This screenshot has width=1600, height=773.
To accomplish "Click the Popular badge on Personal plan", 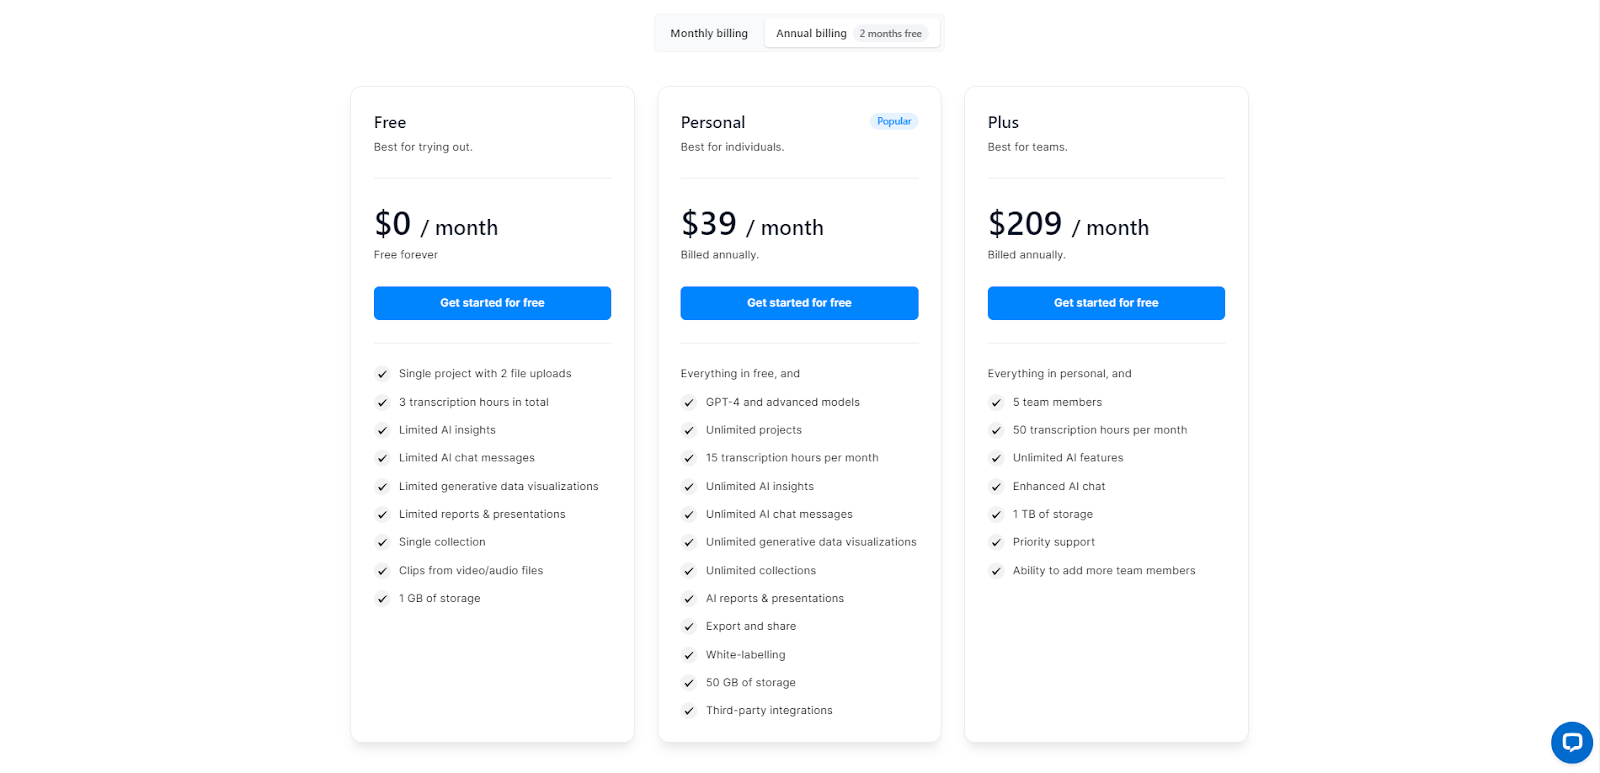I will 894,121.
